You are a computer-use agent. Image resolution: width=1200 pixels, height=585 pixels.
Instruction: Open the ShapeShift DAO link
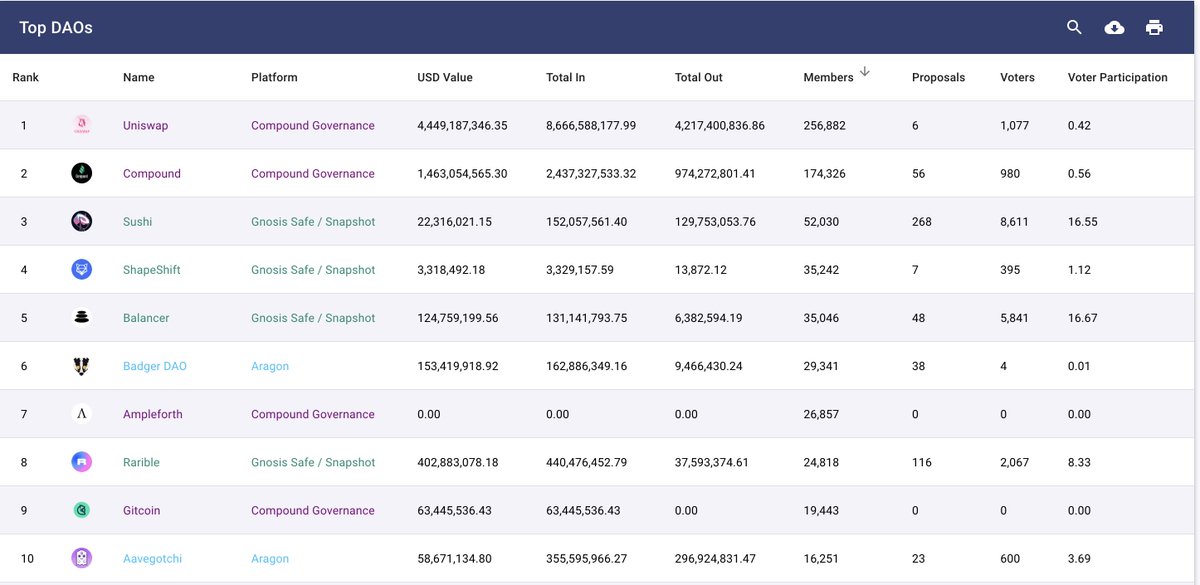(x=152, y=270)
